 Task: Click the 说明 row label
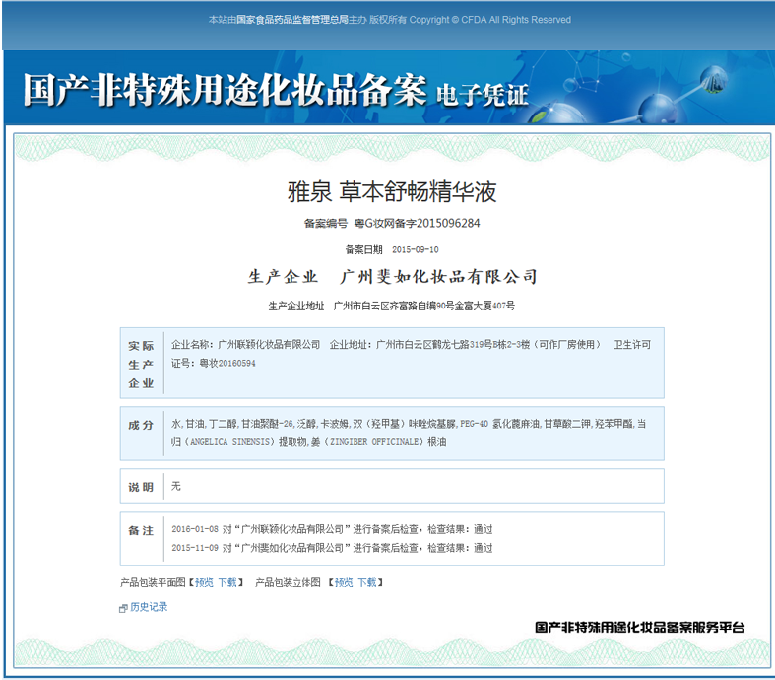141,487
